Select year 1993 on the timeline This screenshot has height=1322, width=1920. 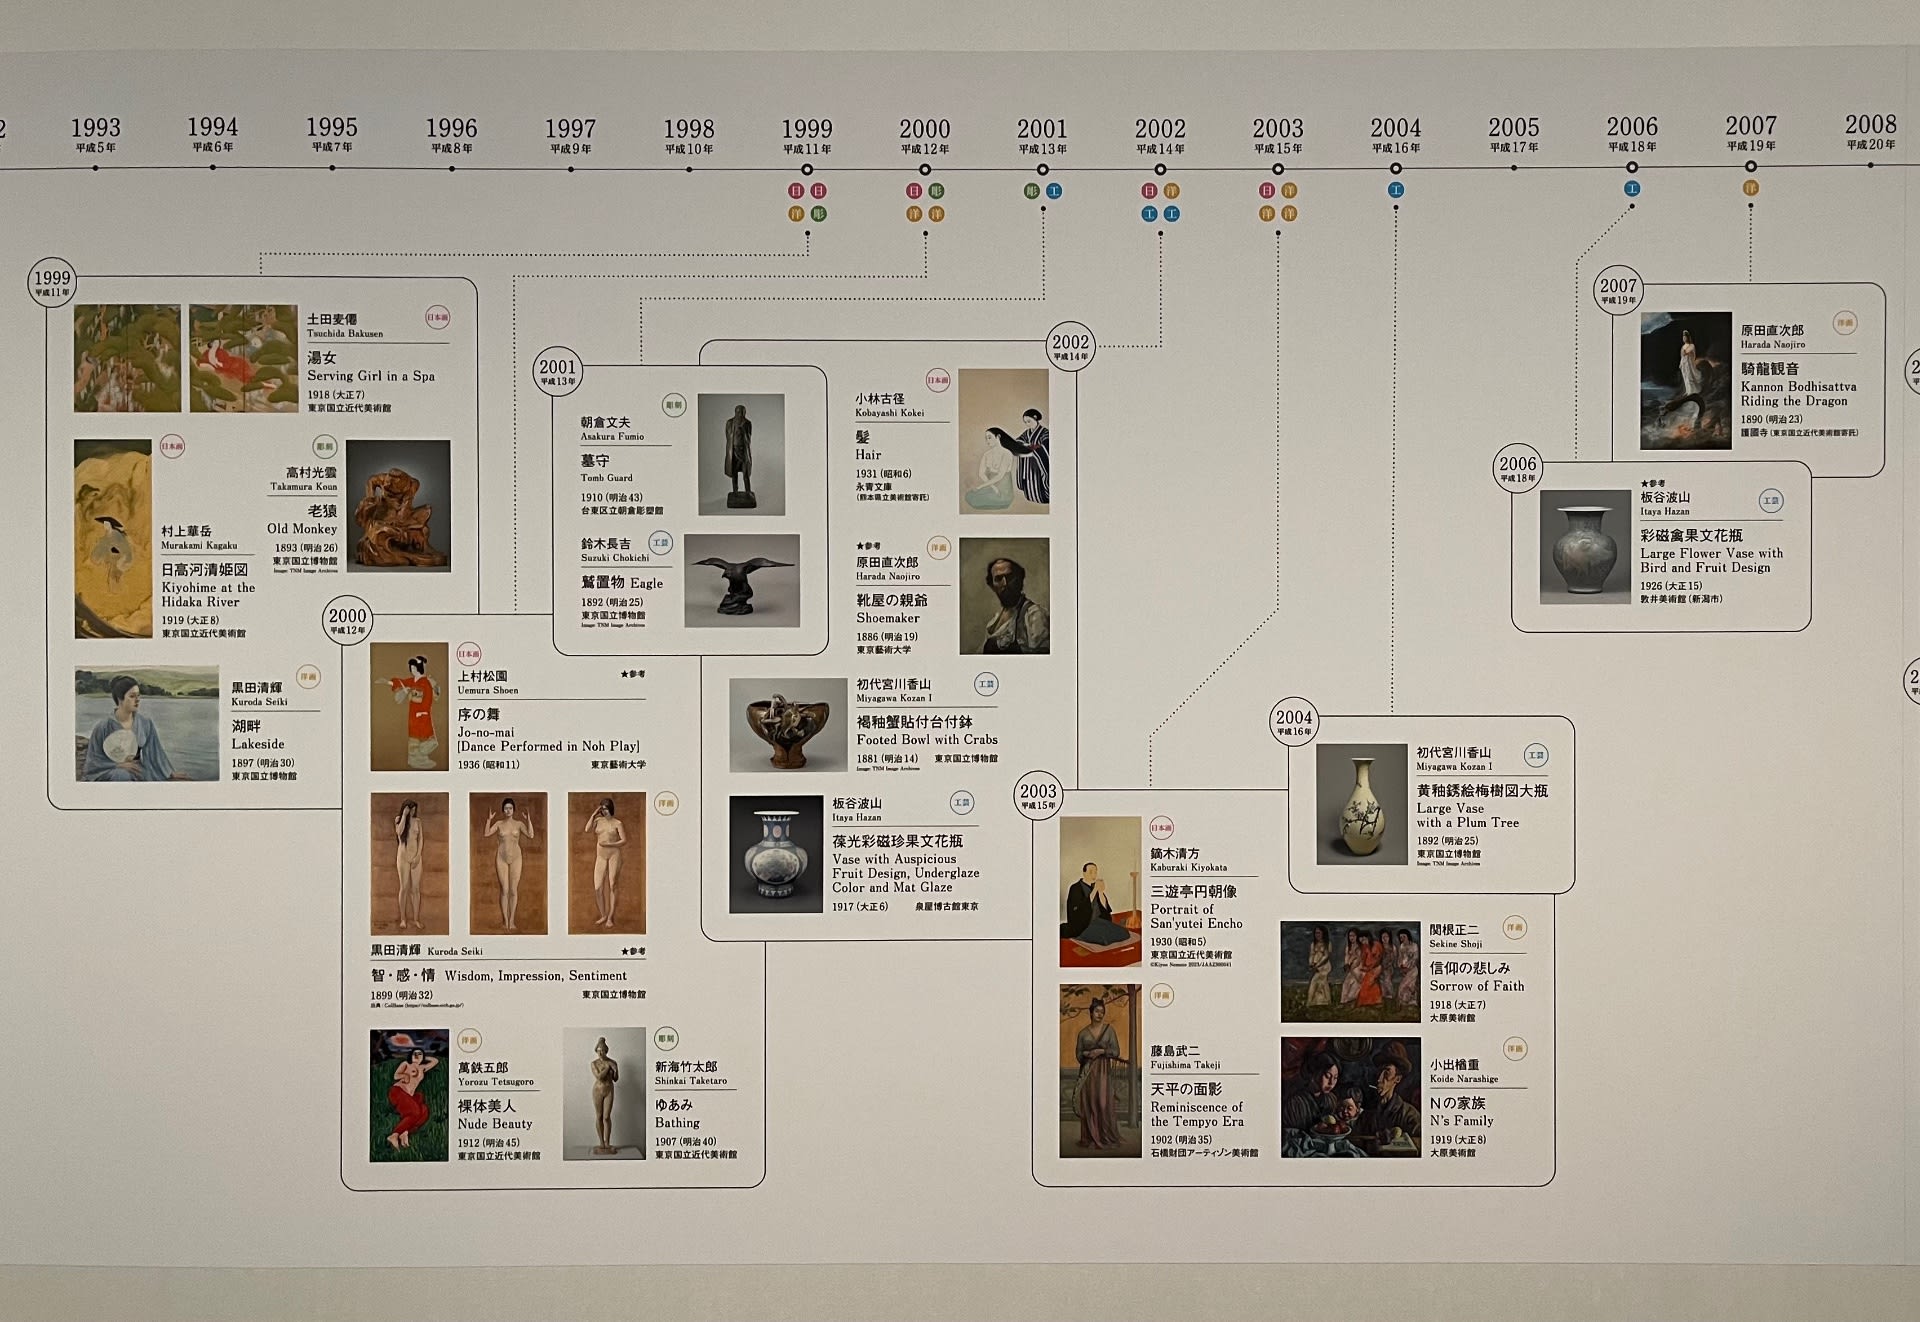[x=95, y=135]
